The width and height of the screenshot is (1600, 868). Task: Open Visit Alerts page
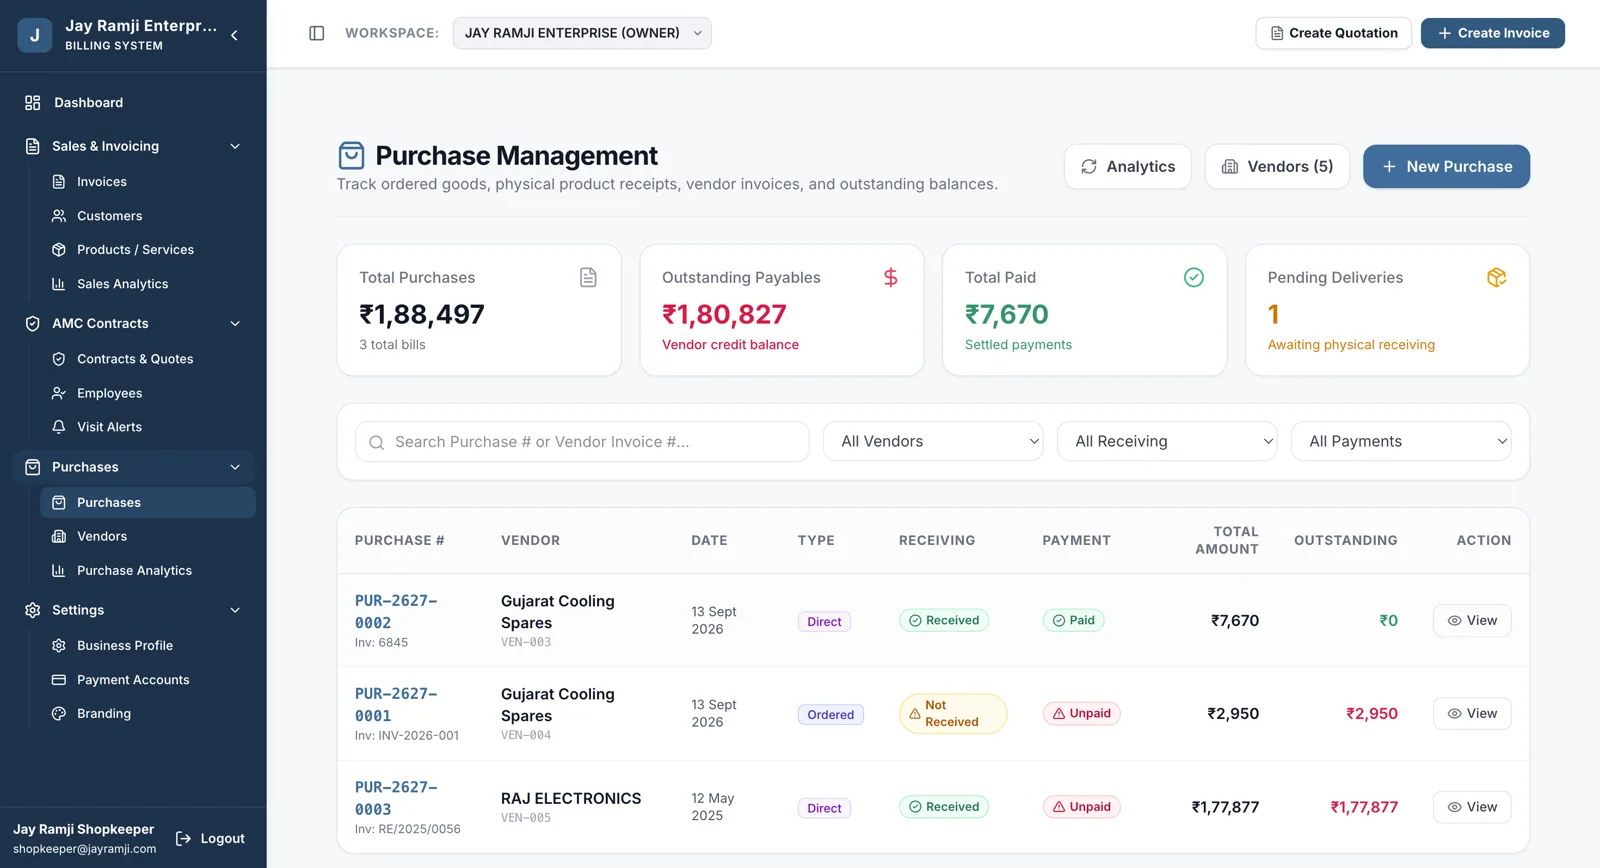tap(147, 427)
